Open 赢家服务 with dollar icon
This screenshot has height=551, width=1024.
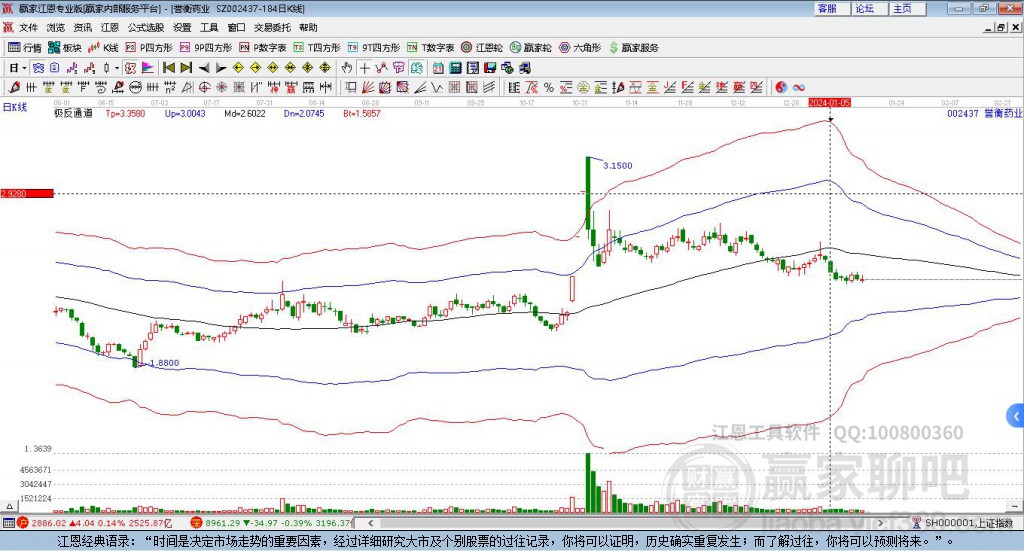point(633,48)
